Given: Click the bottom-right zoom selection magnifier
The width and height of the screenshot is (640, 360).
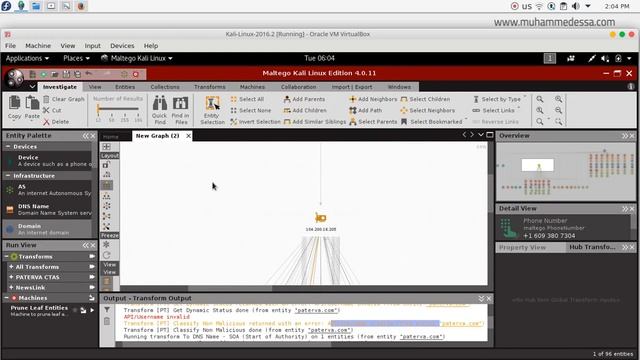Looking at the screenshot, I should tap(558, 122).
